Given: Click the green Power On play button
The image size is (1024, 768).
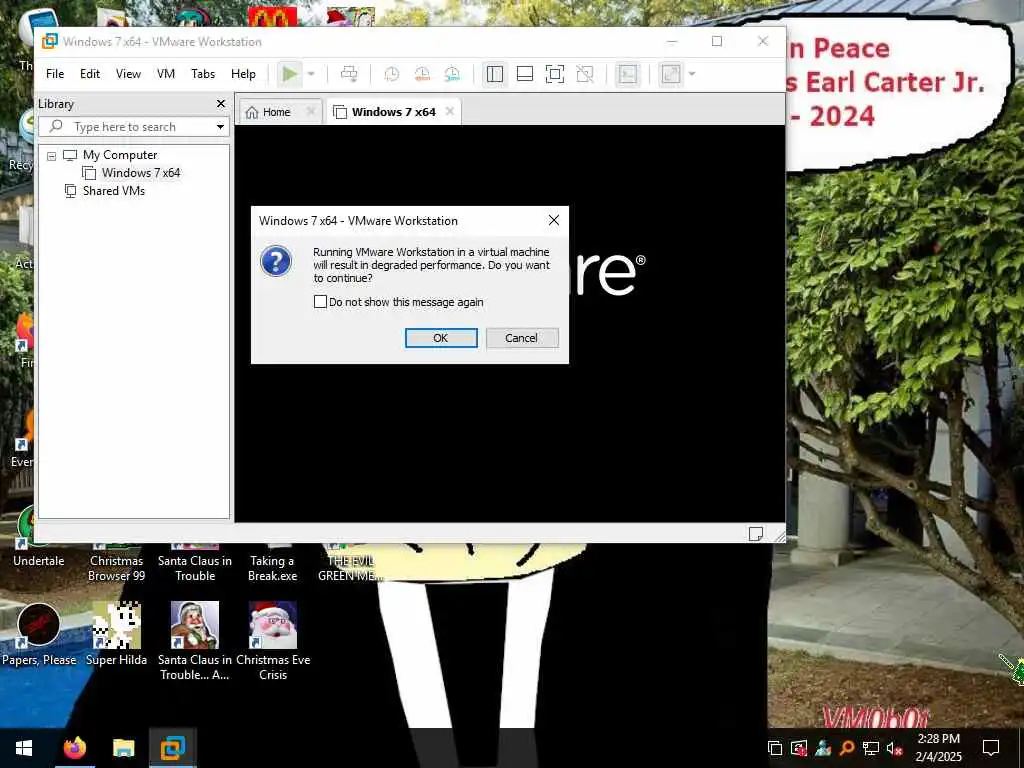Looking at the screenshot, I should coord(289,74).
